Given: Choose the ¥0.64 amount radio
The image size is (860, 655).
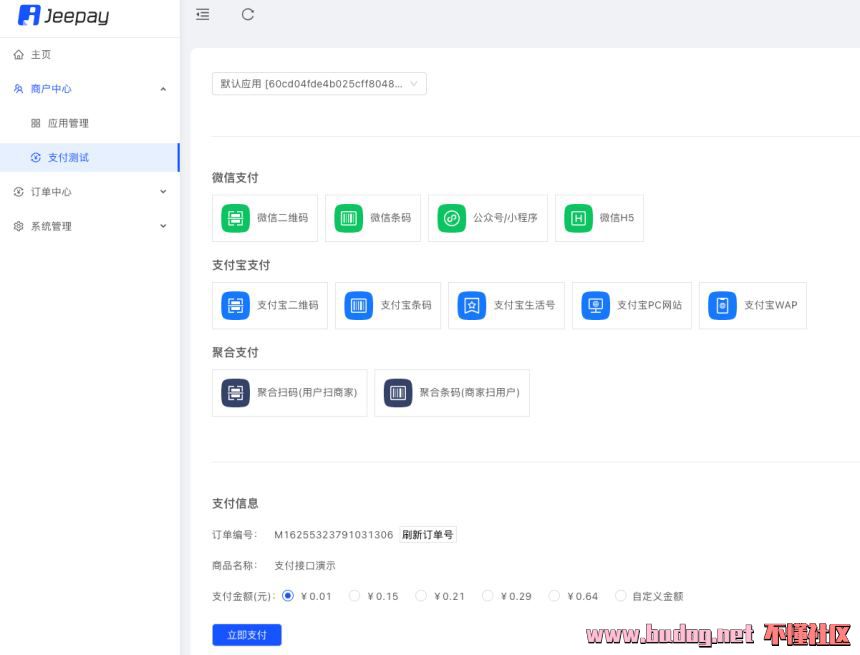Looking at the screenshot, I should click(554, 596).
